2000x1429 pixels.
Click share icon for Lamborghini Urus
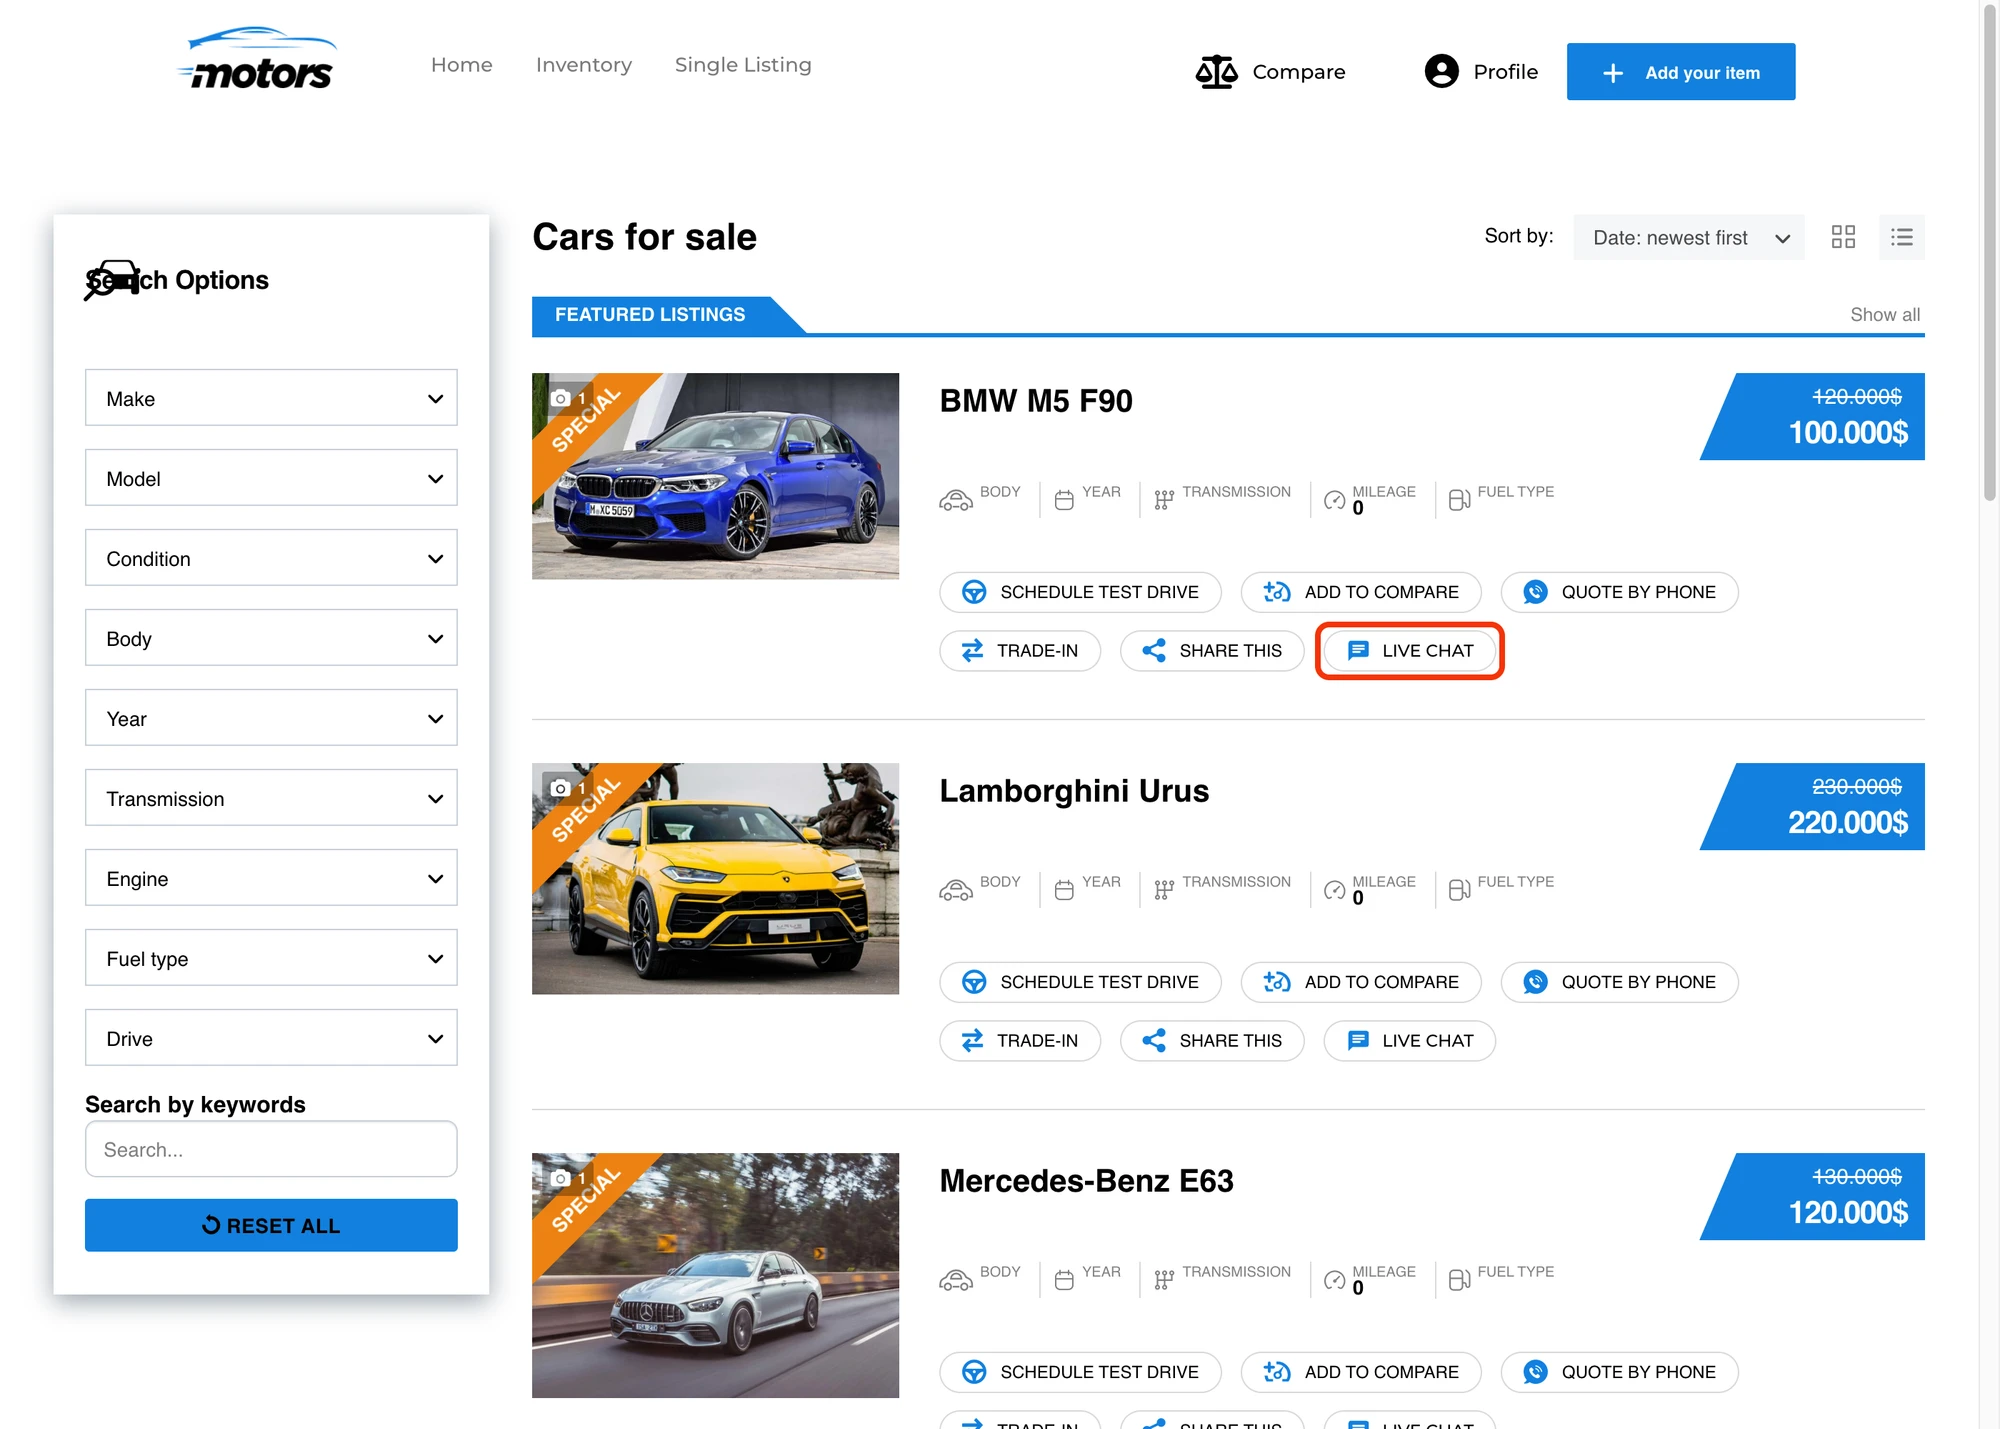click(x=1154, y=1041)
